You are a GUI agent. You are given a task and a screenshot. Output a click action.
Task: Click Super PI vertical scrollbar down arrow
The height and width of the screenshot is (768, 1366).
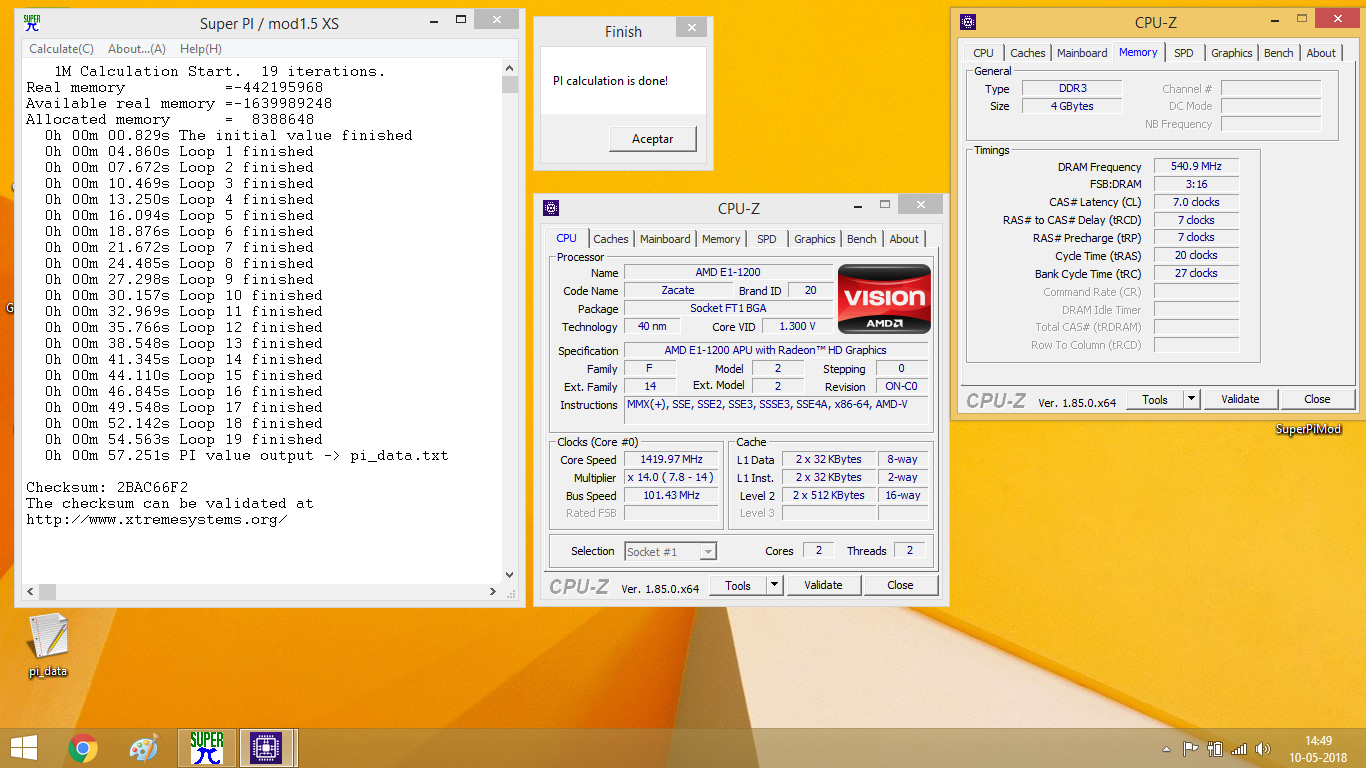510,575
